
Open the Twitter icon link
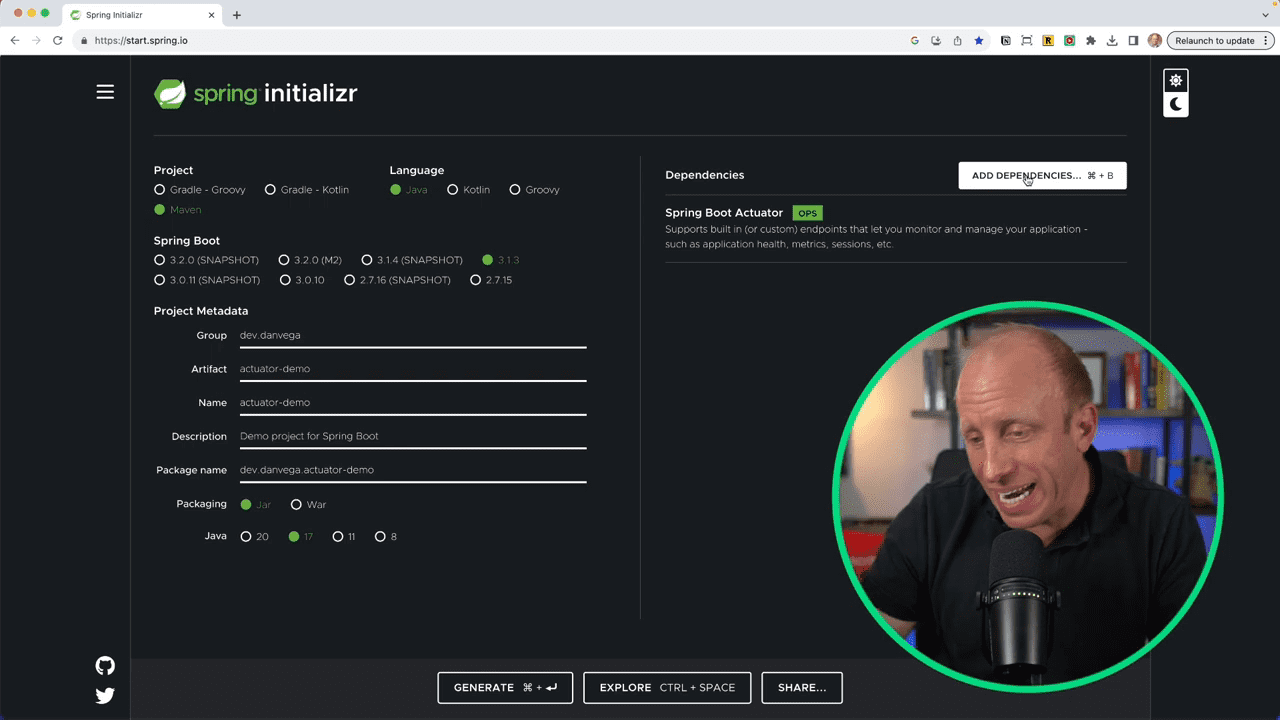coord(105,696)
